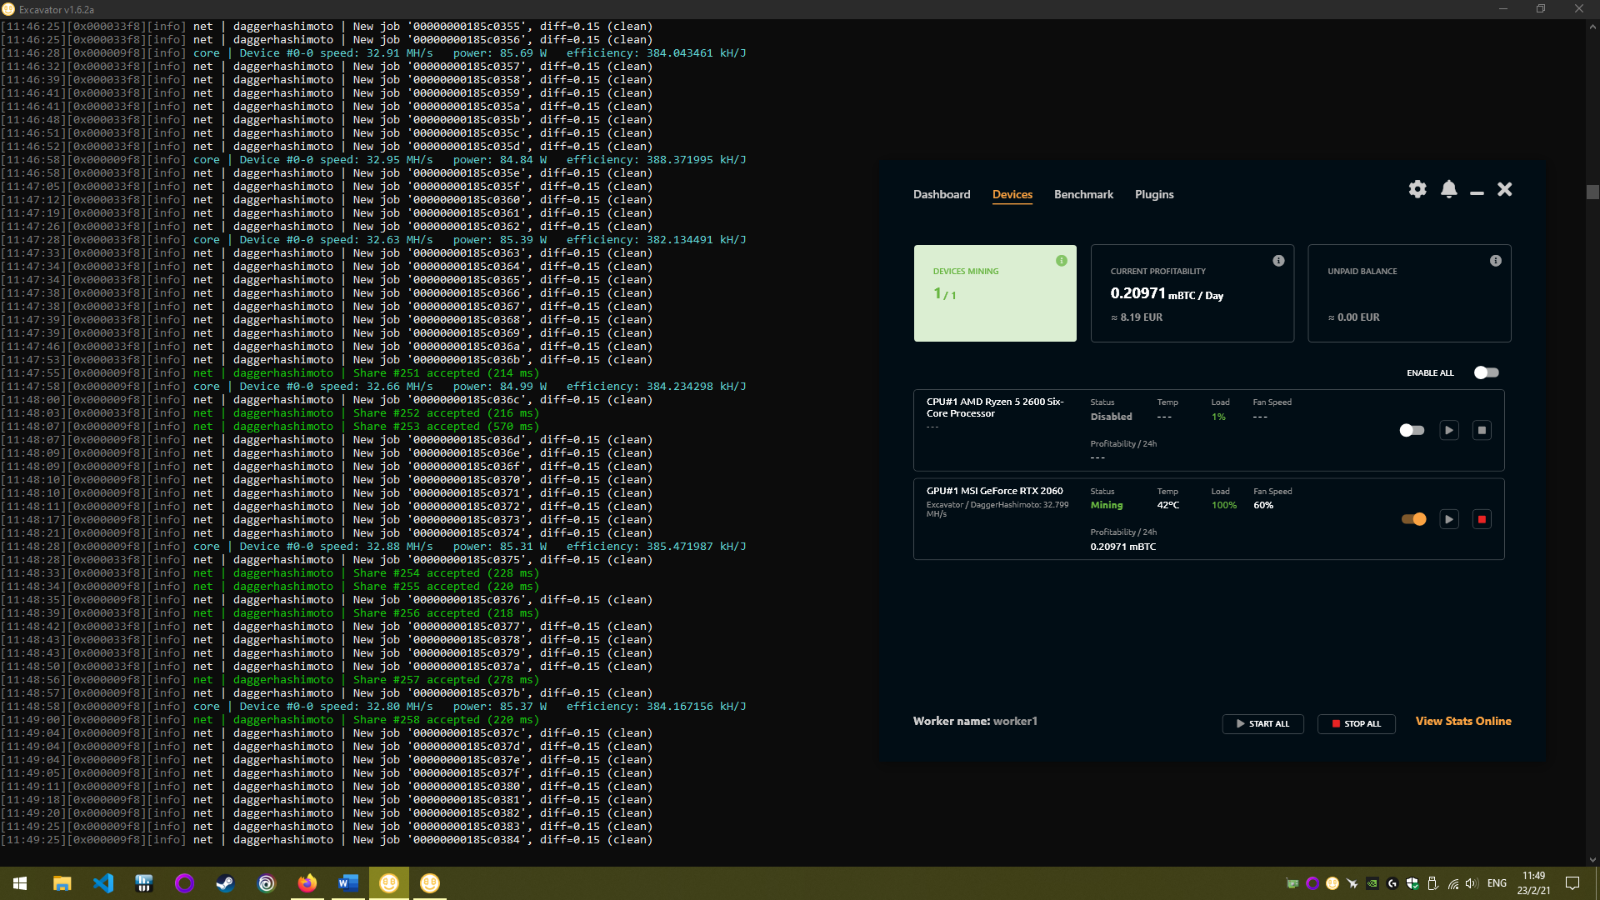Open the clock showing 11:49
Image resolution: width=1600 pixels, height=900 pixels.
tap(1534, 883)
